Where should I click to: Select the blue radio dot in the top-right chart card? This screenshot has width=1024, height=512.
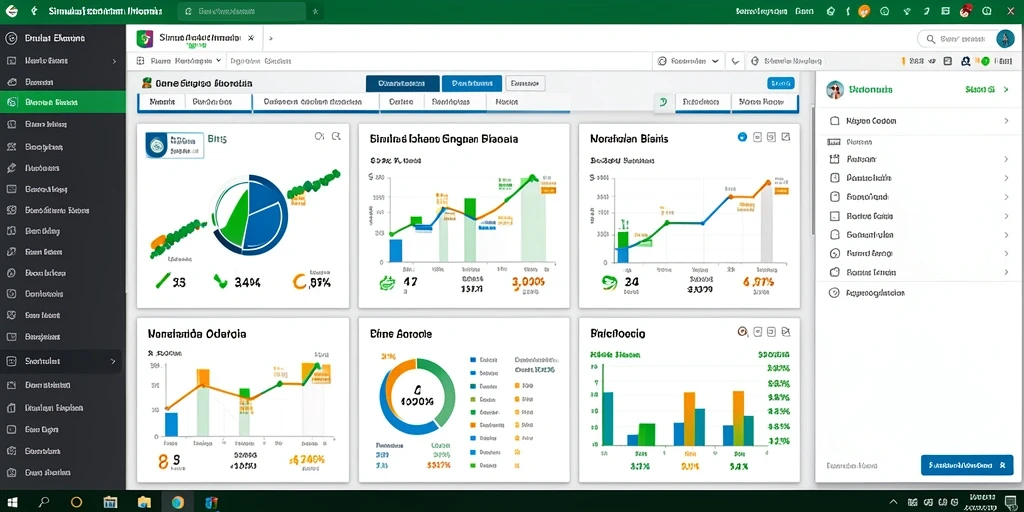[742, 137]
